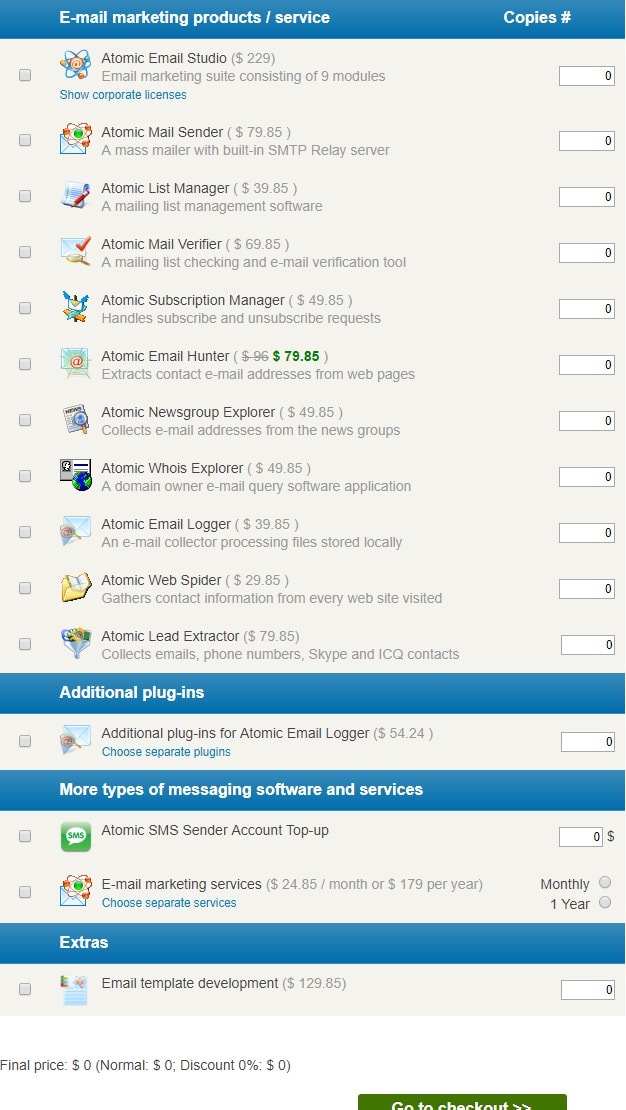Click the Atomic Subscription Manager icon
This screenshot has height=1110, width=626.
(75, 307)
